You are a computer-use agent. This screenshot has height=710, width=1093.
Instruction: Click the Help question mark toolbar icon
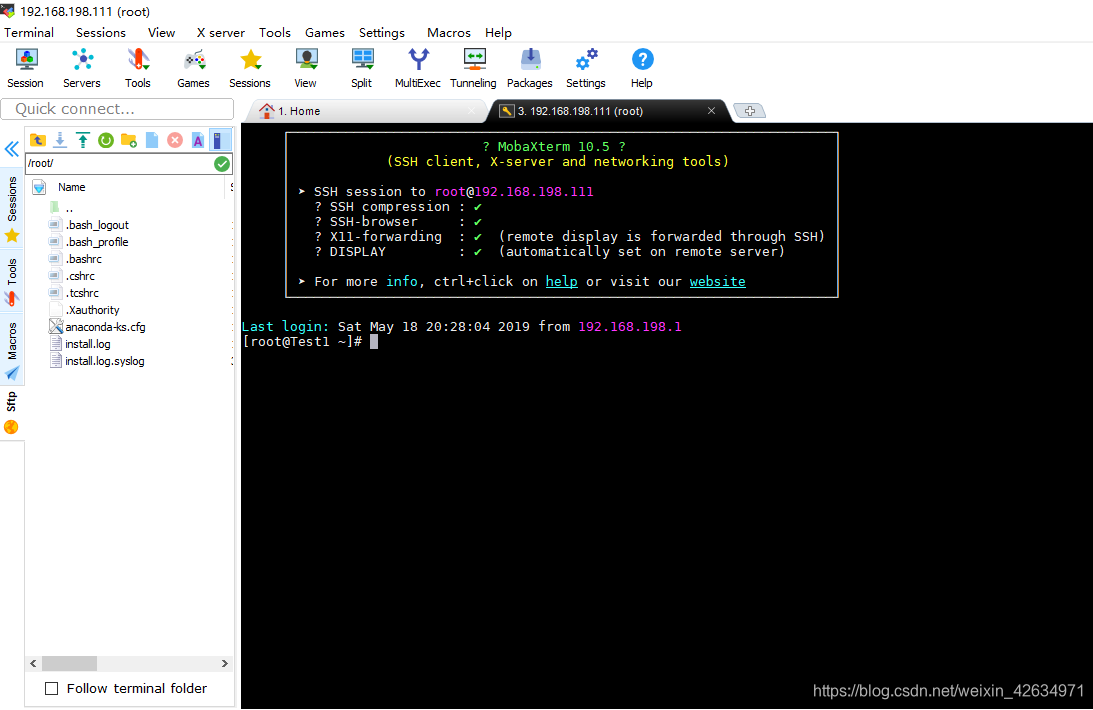[642, 68]
